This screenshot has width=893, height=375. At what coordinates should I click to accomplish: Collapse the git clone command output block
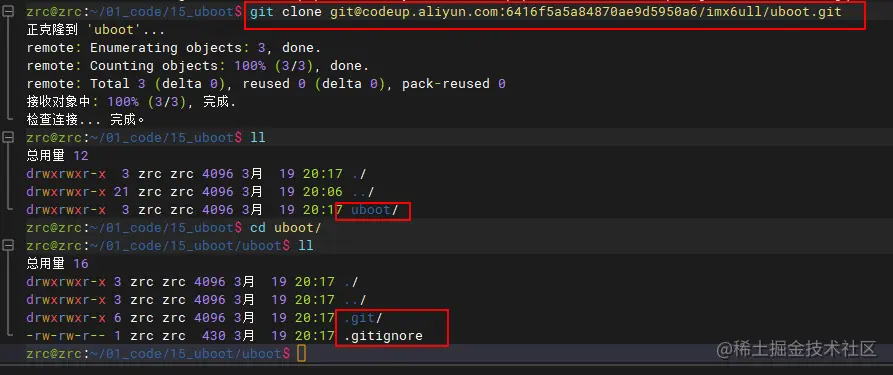coord(8,11)
